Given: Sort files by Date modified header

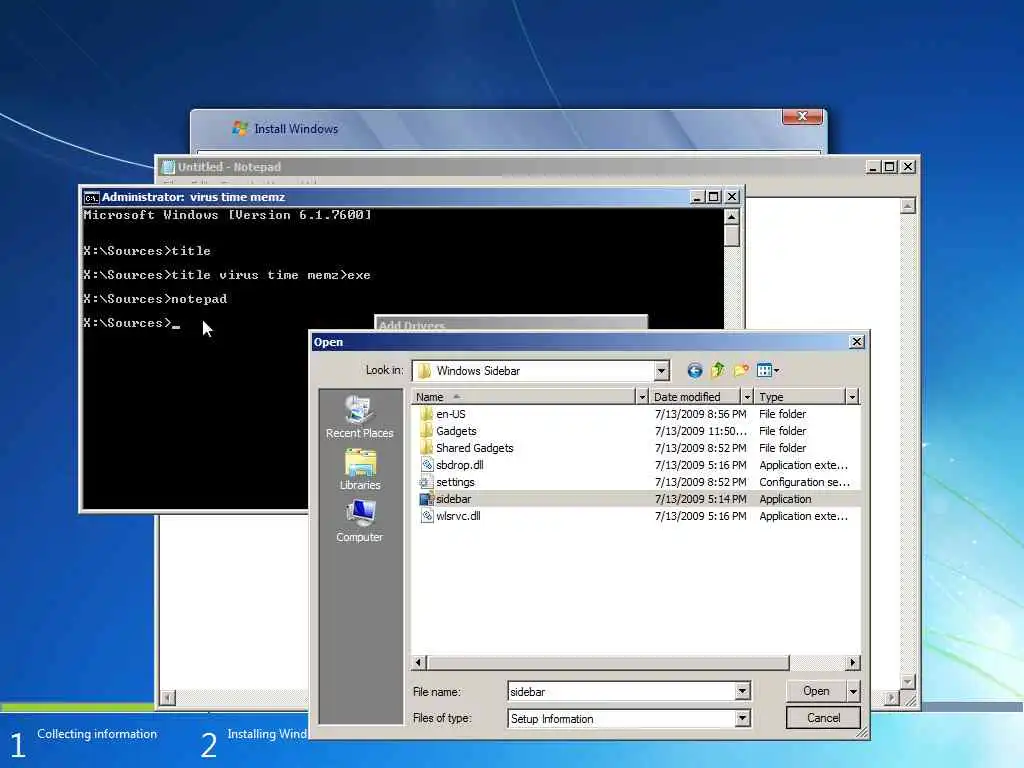Looking at the screenshot, I should pos(695,397).
